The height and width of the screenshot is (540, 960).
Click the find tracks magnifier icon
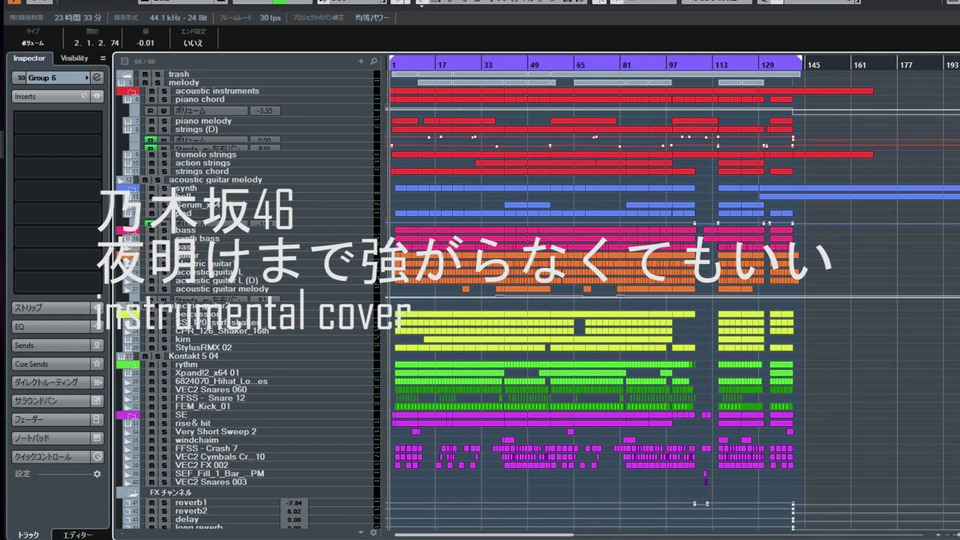click(373, 61)
